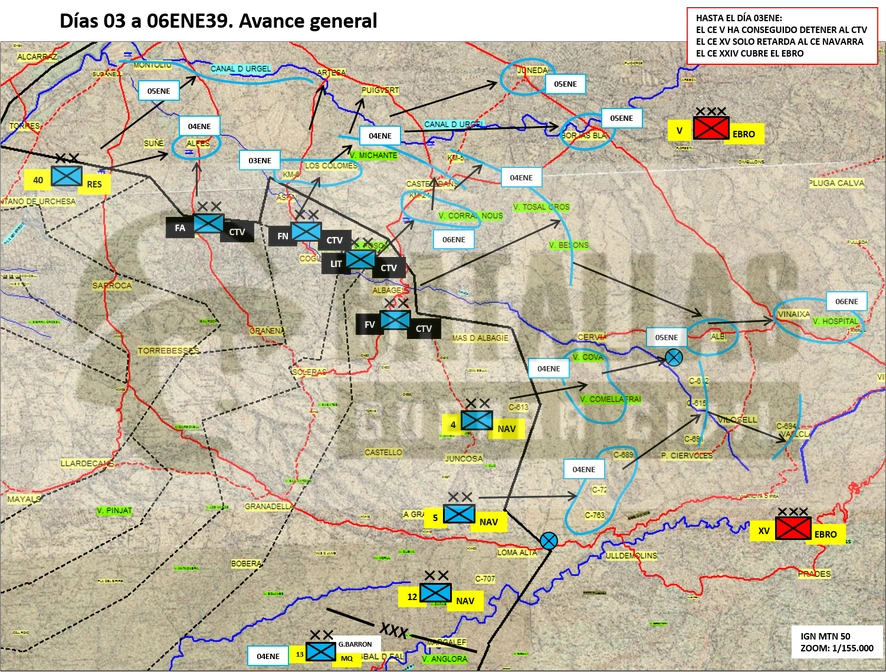Select line 'EL CE XV SOLO RETARDA AL CE NAVARRA'
Image resolution: width=886 pixels, height=672 pixels.
click(779, 42)
